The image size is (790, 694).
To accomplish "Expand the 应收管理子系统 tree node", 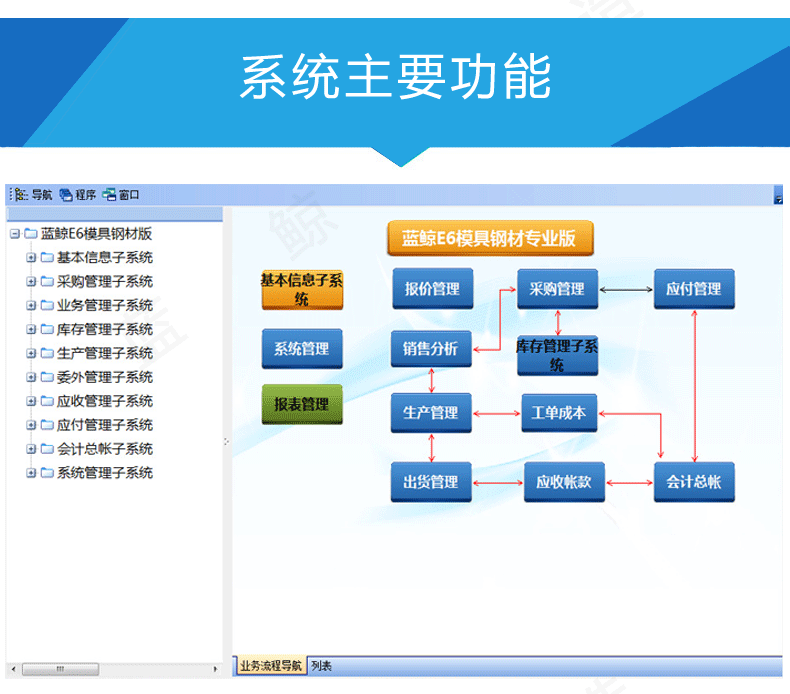I will coord(31,402).
